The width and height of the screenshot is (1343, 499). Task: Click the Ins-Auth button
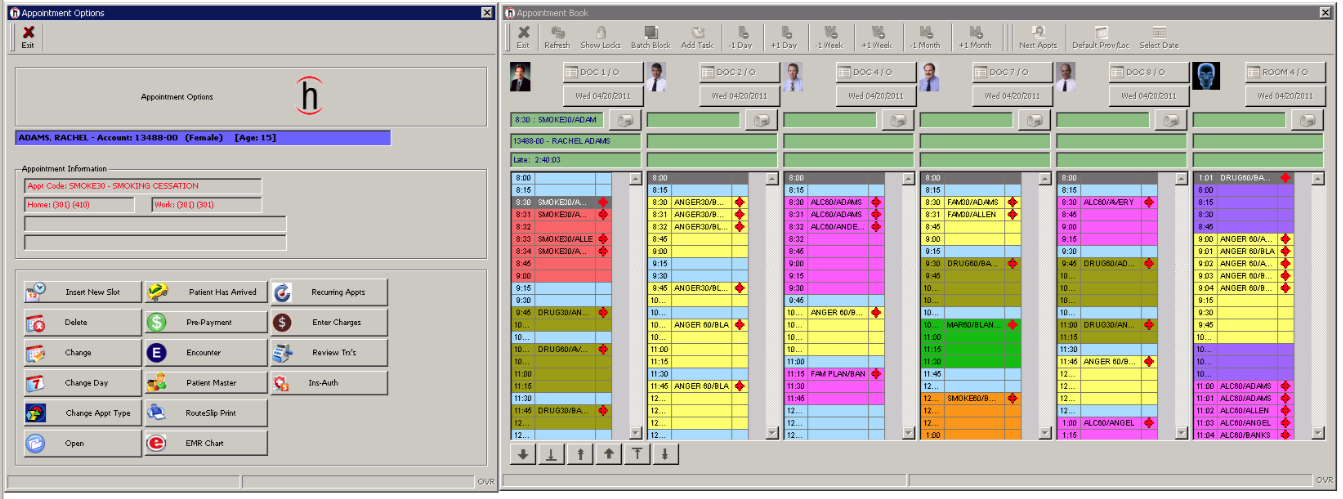pyautogui.click(x=329, y=382)
